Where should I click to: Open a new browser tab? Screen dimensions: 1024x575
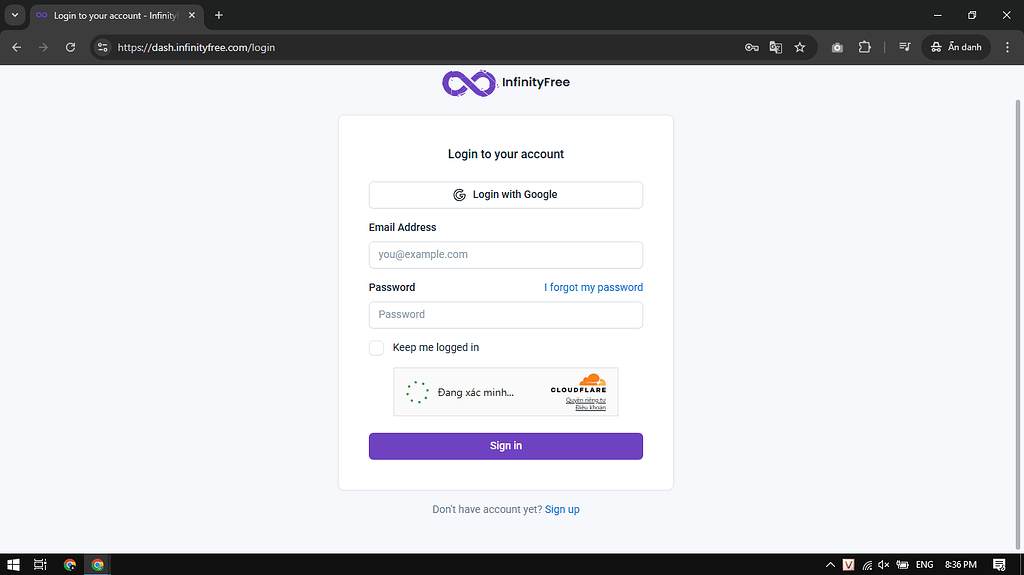(219, 15)
